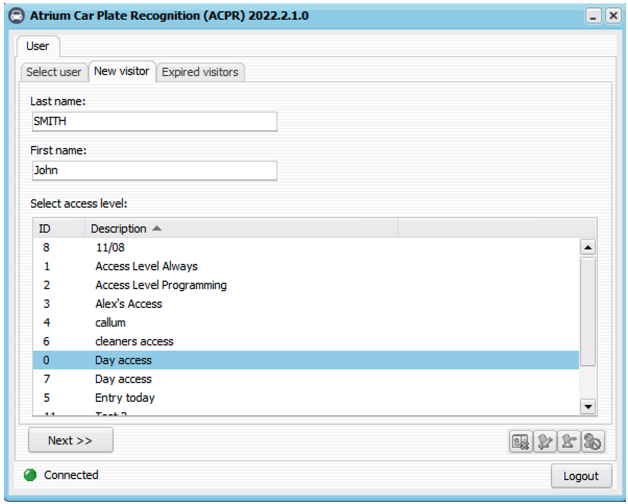Sort access levels by Description header

[241, 228]
